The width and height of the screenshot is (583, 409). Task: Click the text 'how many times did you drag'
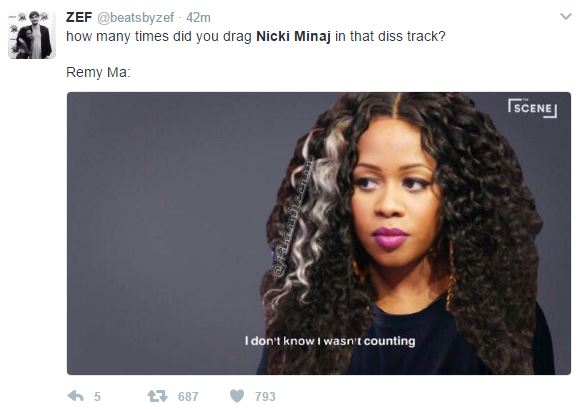159,36
